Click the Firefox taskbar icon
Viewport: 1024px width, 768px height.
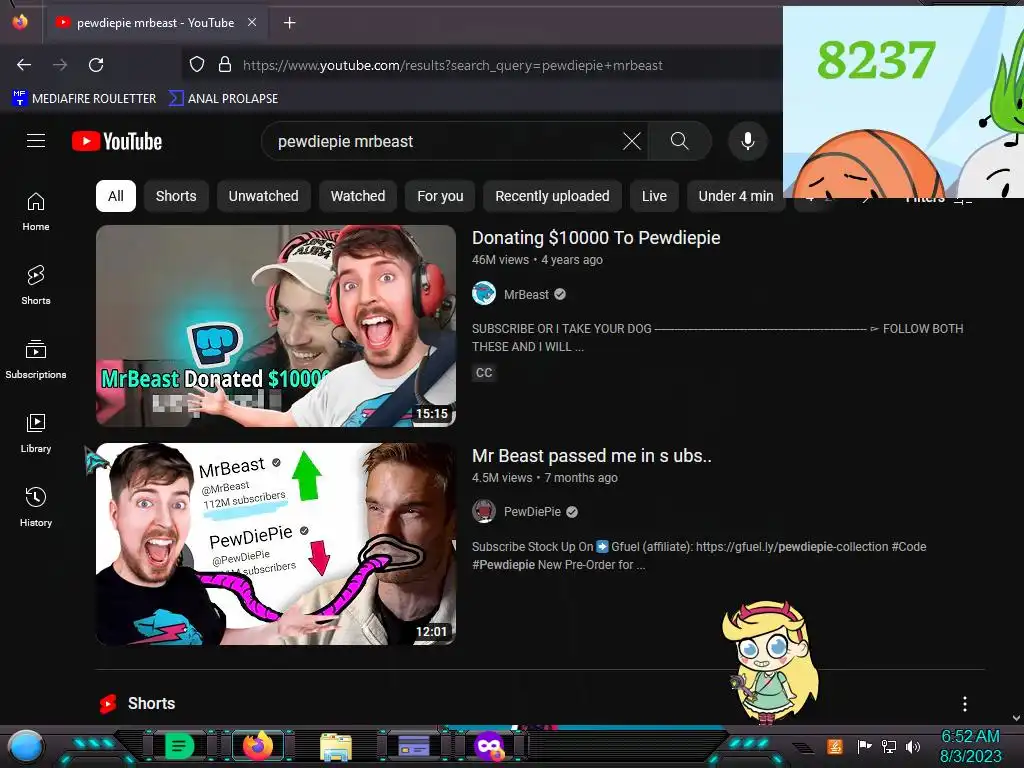point(258,745)
